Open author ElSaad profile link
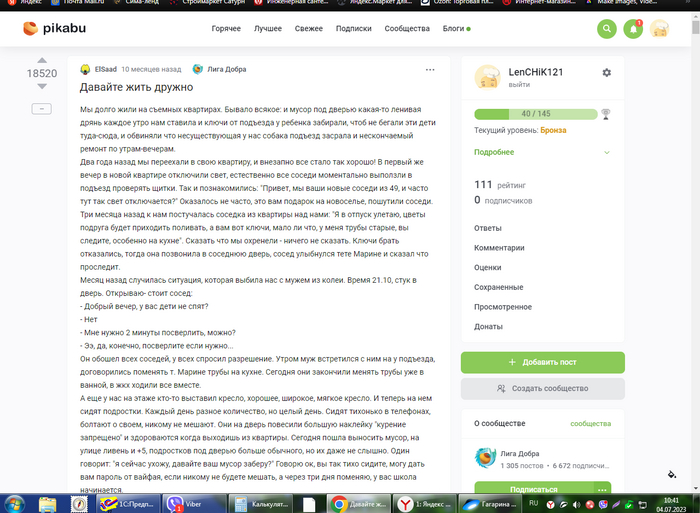 [x=106, y=69]
